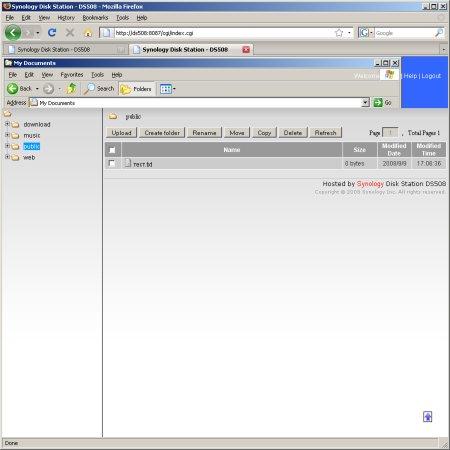
Task: Tick the select-all checkbox in the header
Action: (112, 150)
